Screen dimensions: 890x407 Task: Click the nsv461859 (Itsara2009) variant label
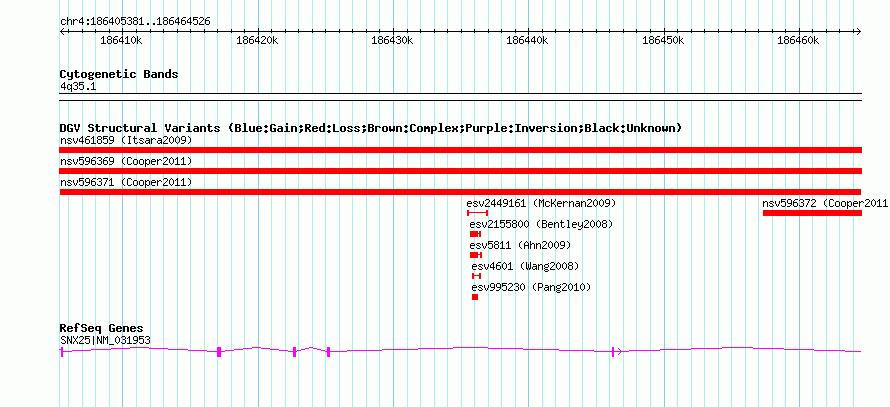126,140
